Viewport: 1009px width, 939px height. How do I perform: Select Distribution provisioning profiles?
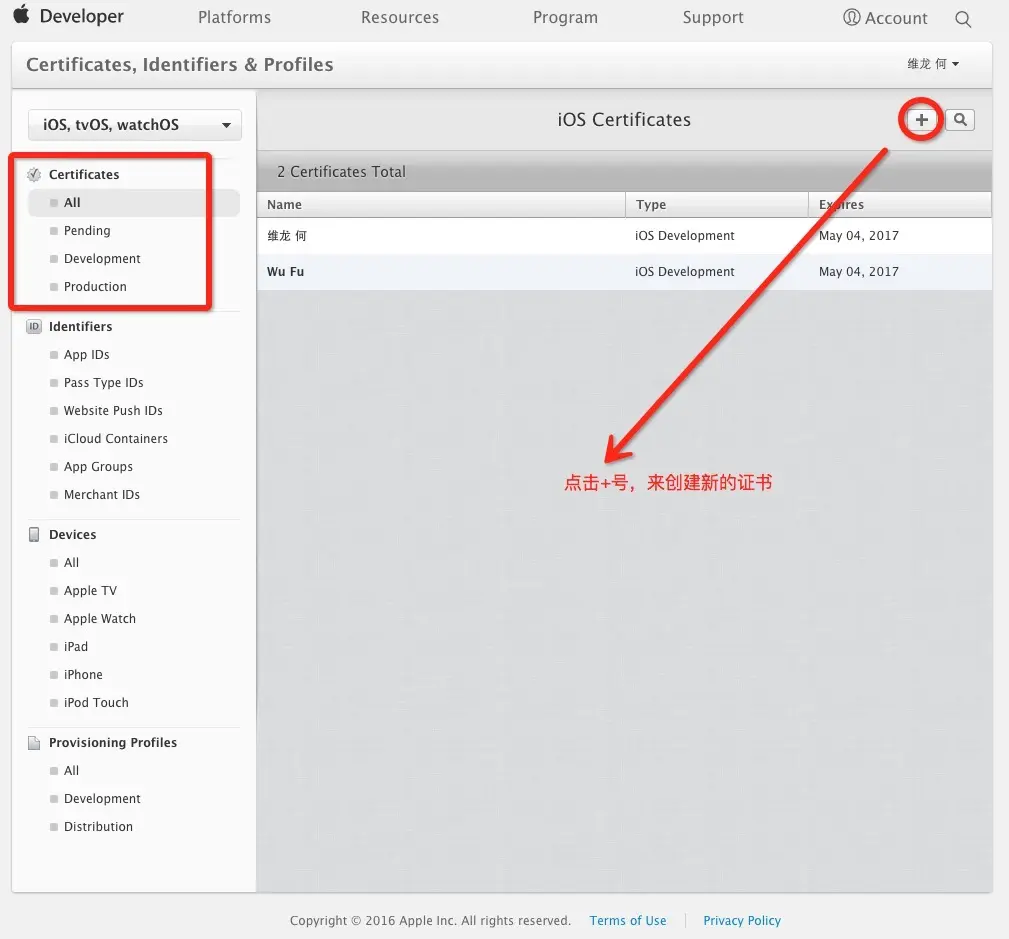pos(98,826)
